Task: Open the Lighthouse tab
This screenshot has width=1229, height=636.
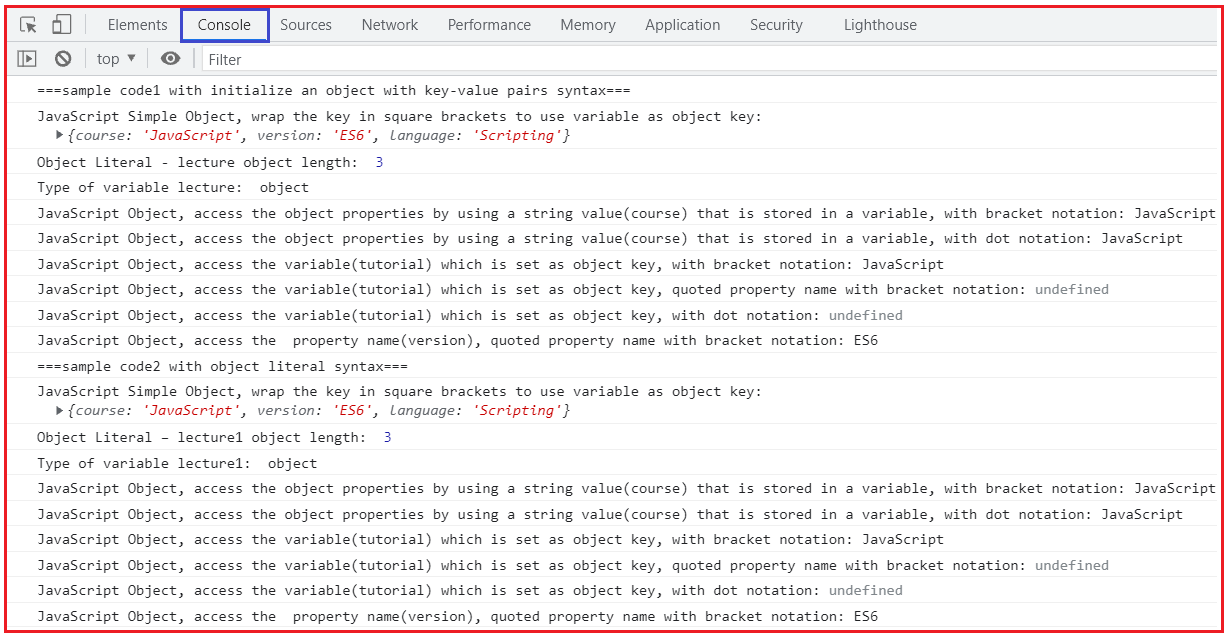Action: [880, 25]
